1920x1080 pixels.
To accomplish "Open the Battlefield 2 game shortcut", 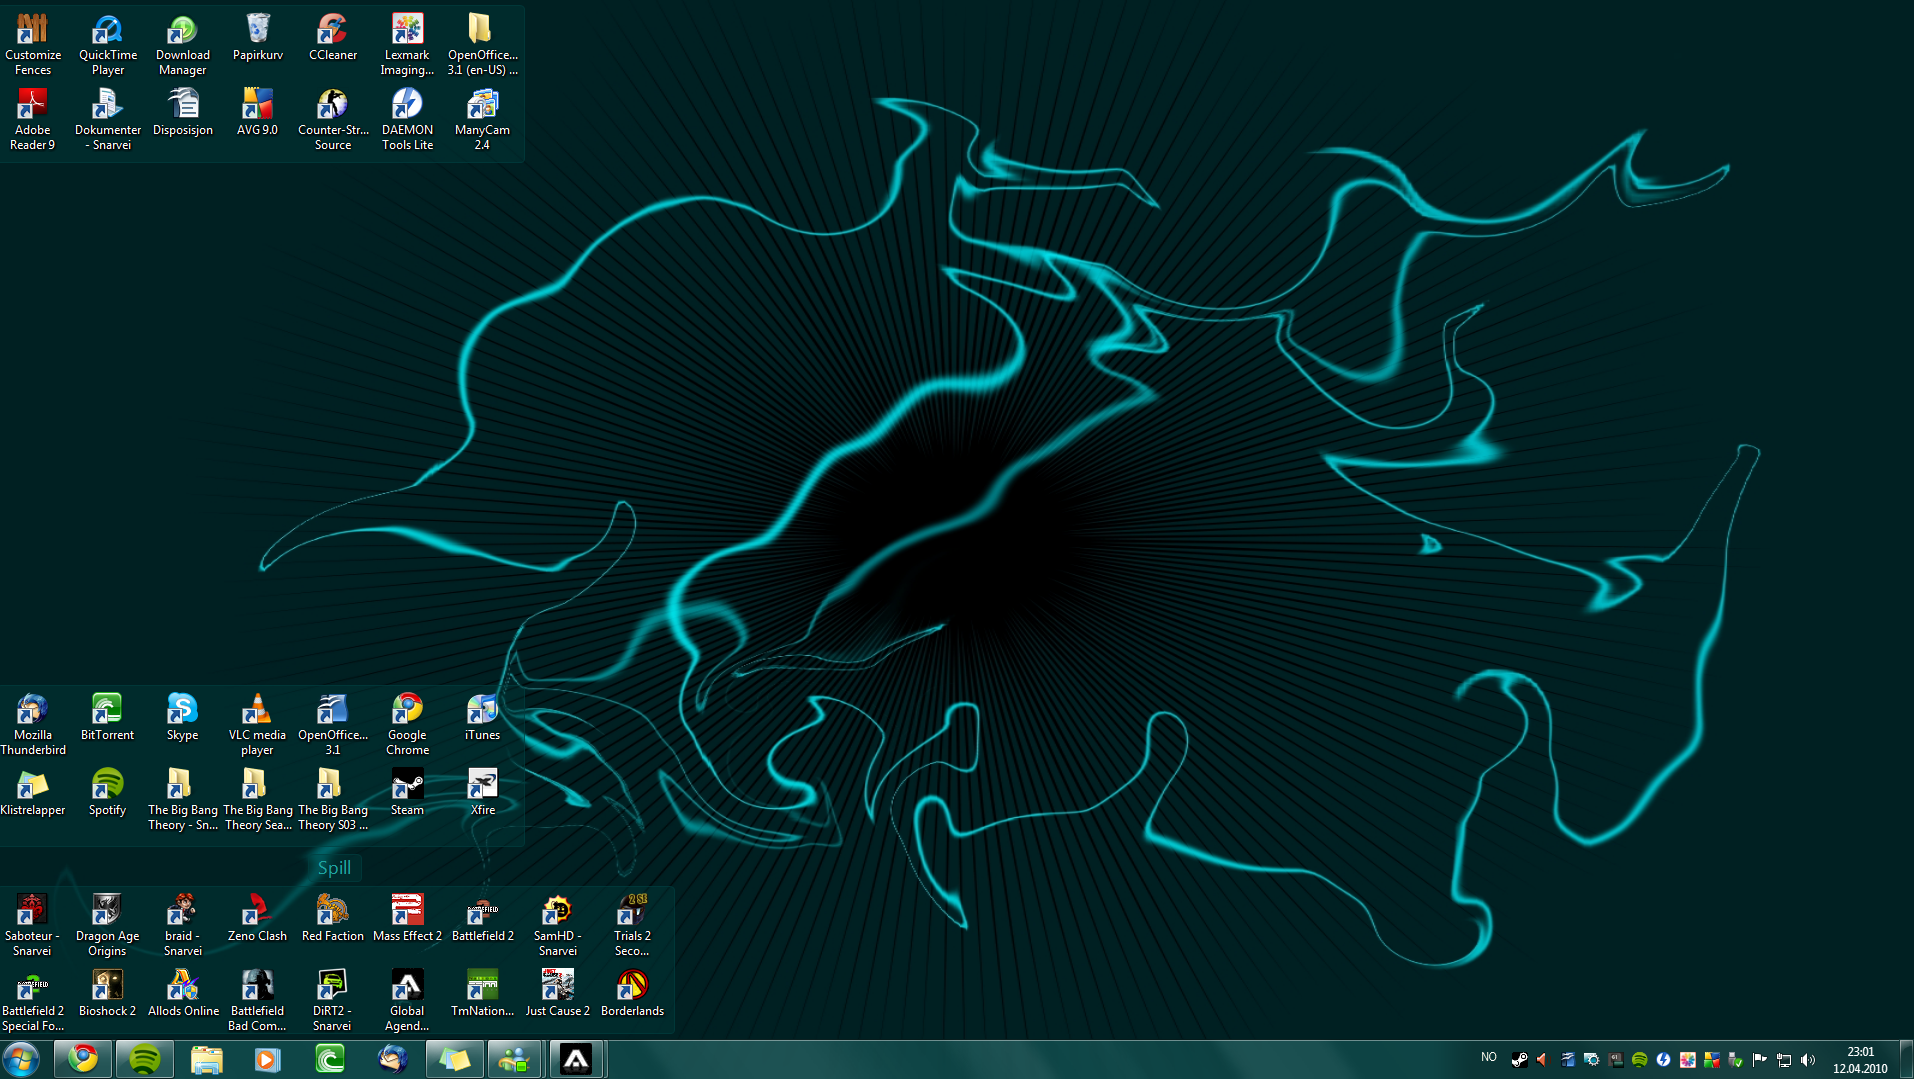I will click(x=482, y=919).
